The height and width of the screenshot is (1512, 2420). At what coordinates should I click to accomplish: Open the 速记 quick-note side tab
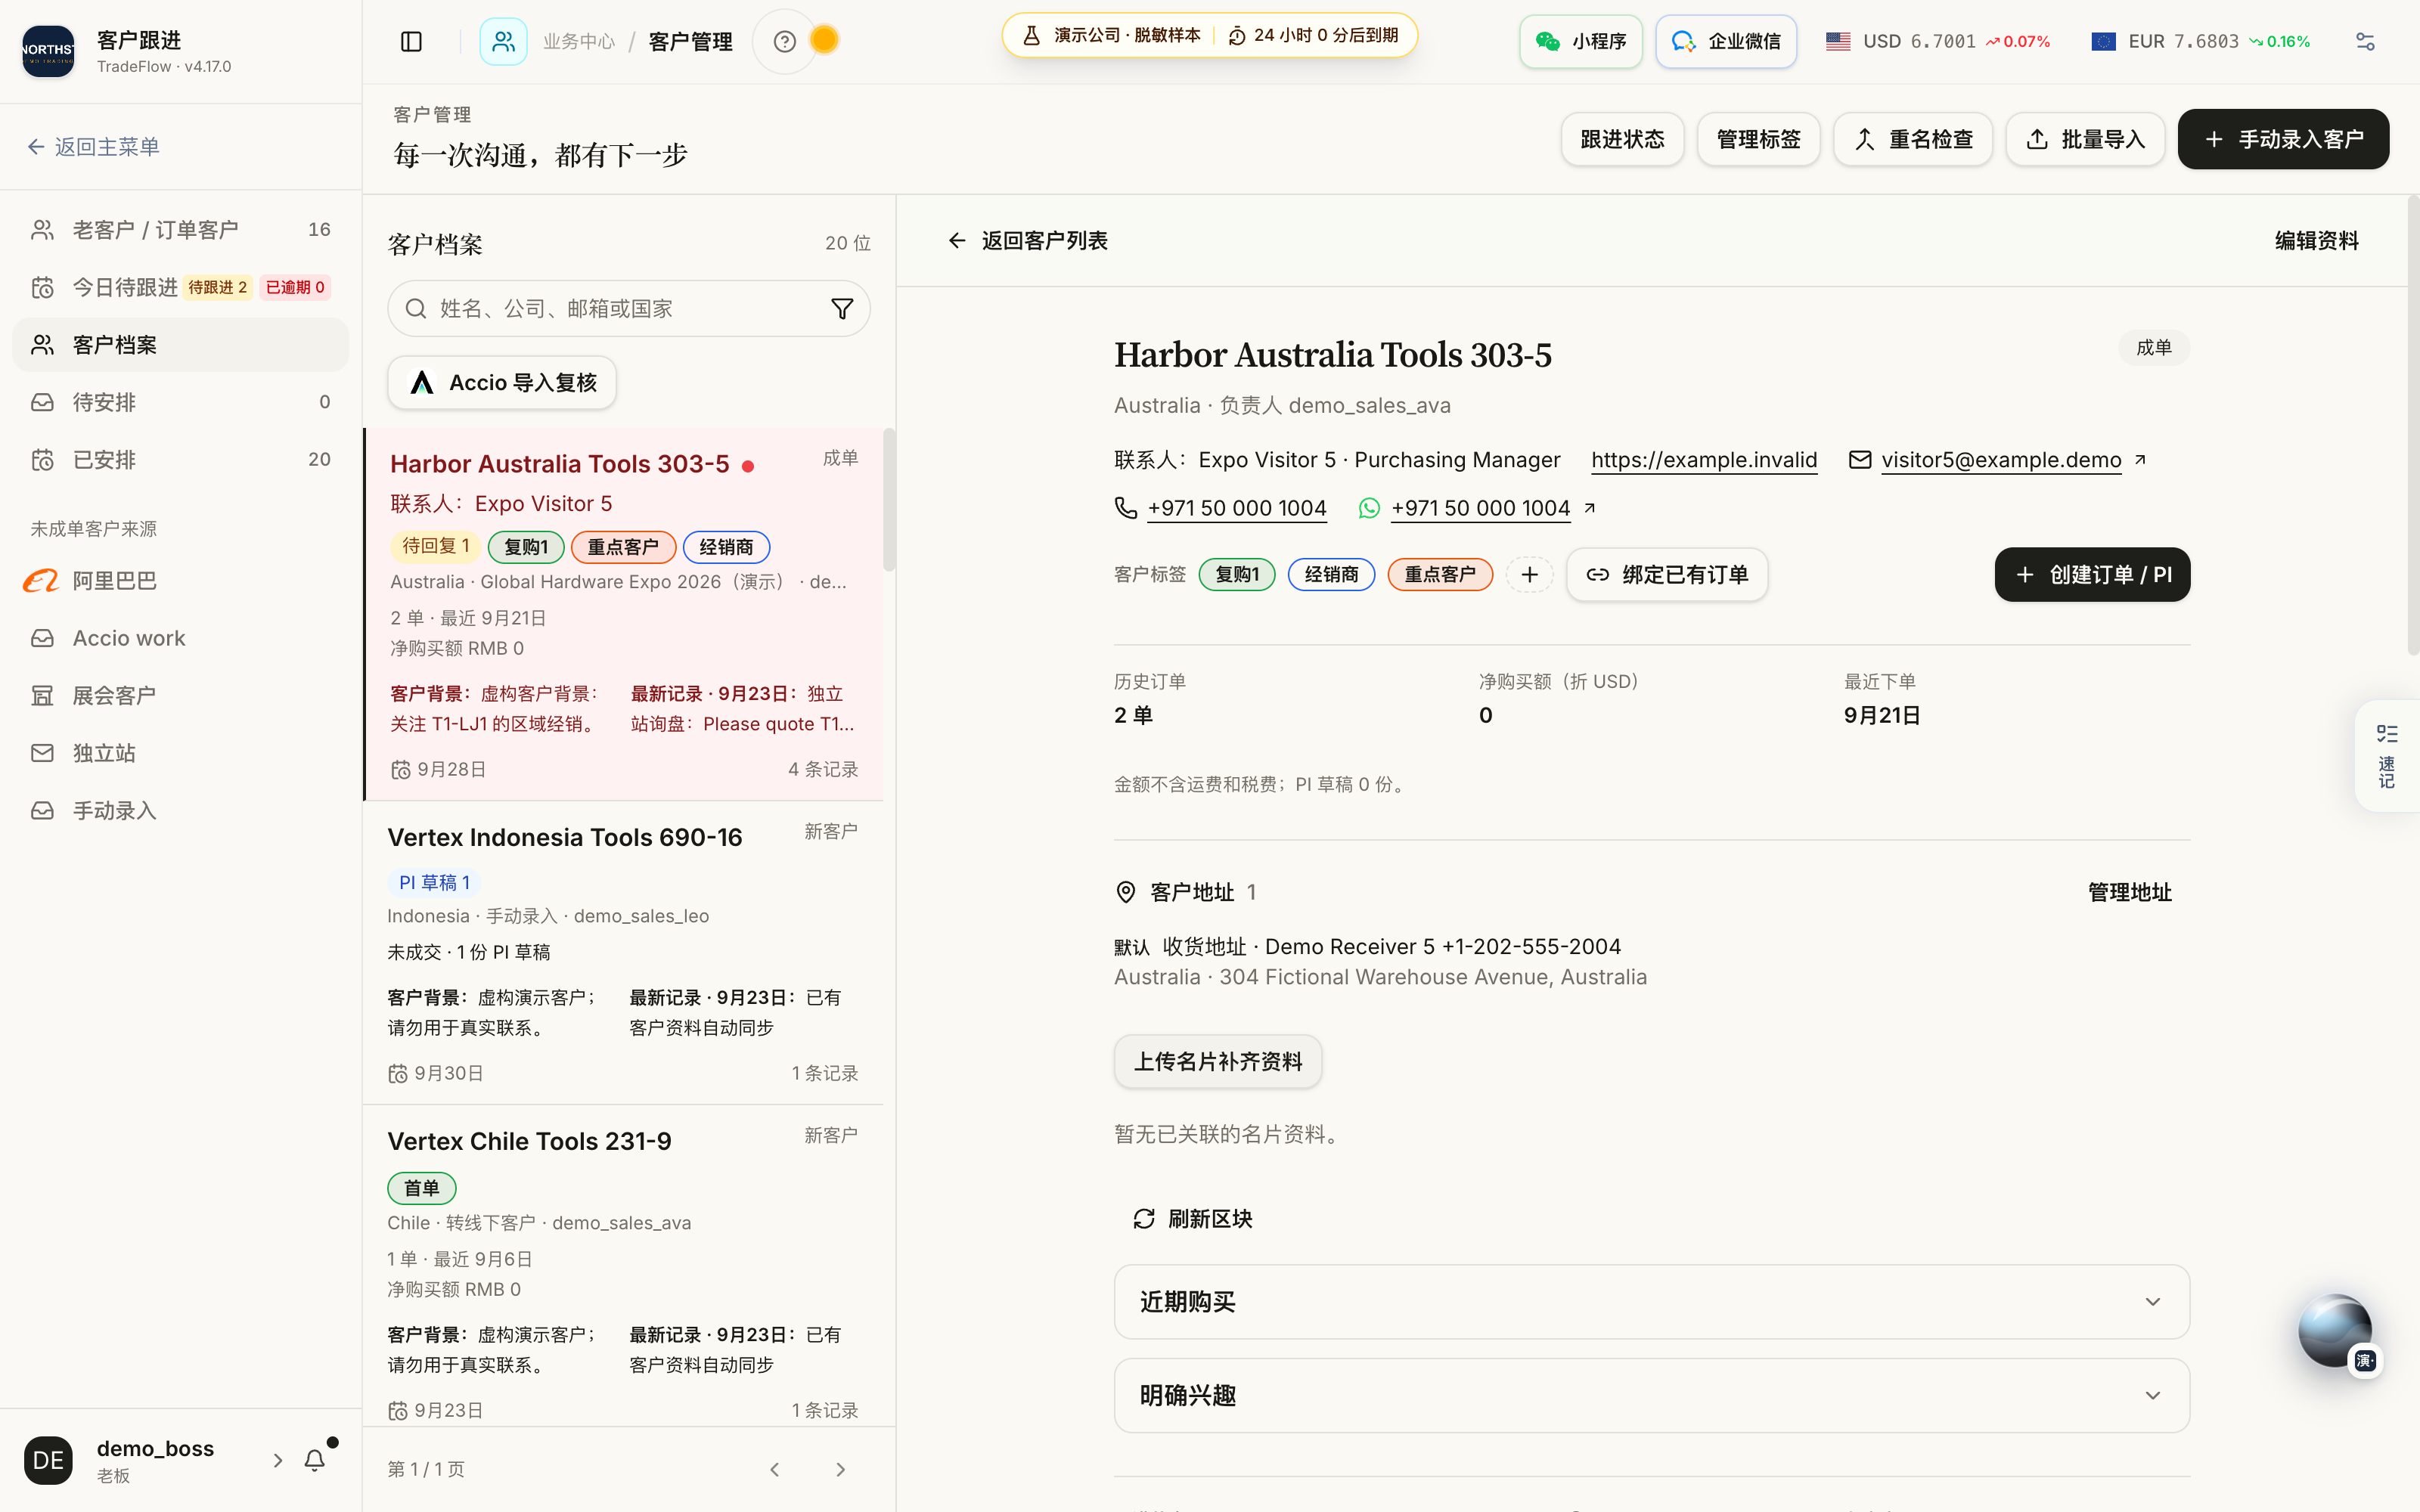click(2387, 756)
